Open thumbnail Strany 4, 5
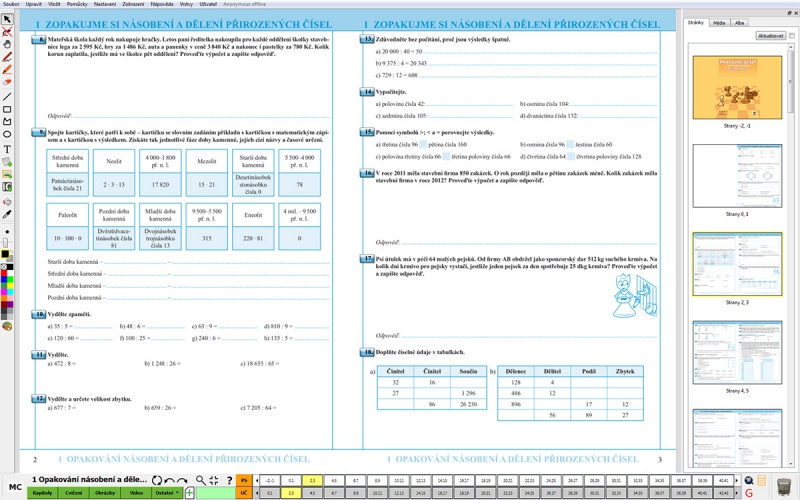This screenshot has width=800, height=500. [x=737, y=352]
